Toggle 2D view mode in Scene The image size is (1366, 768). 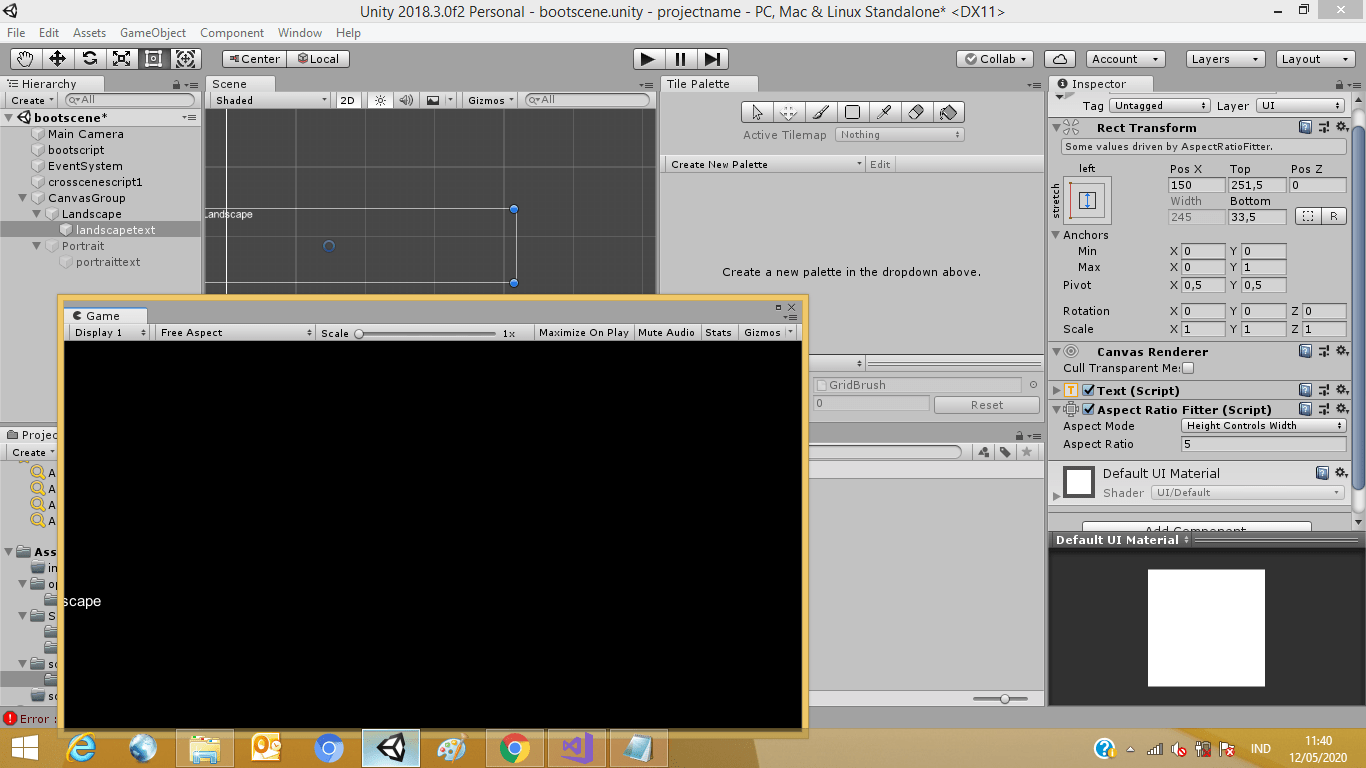348,100
